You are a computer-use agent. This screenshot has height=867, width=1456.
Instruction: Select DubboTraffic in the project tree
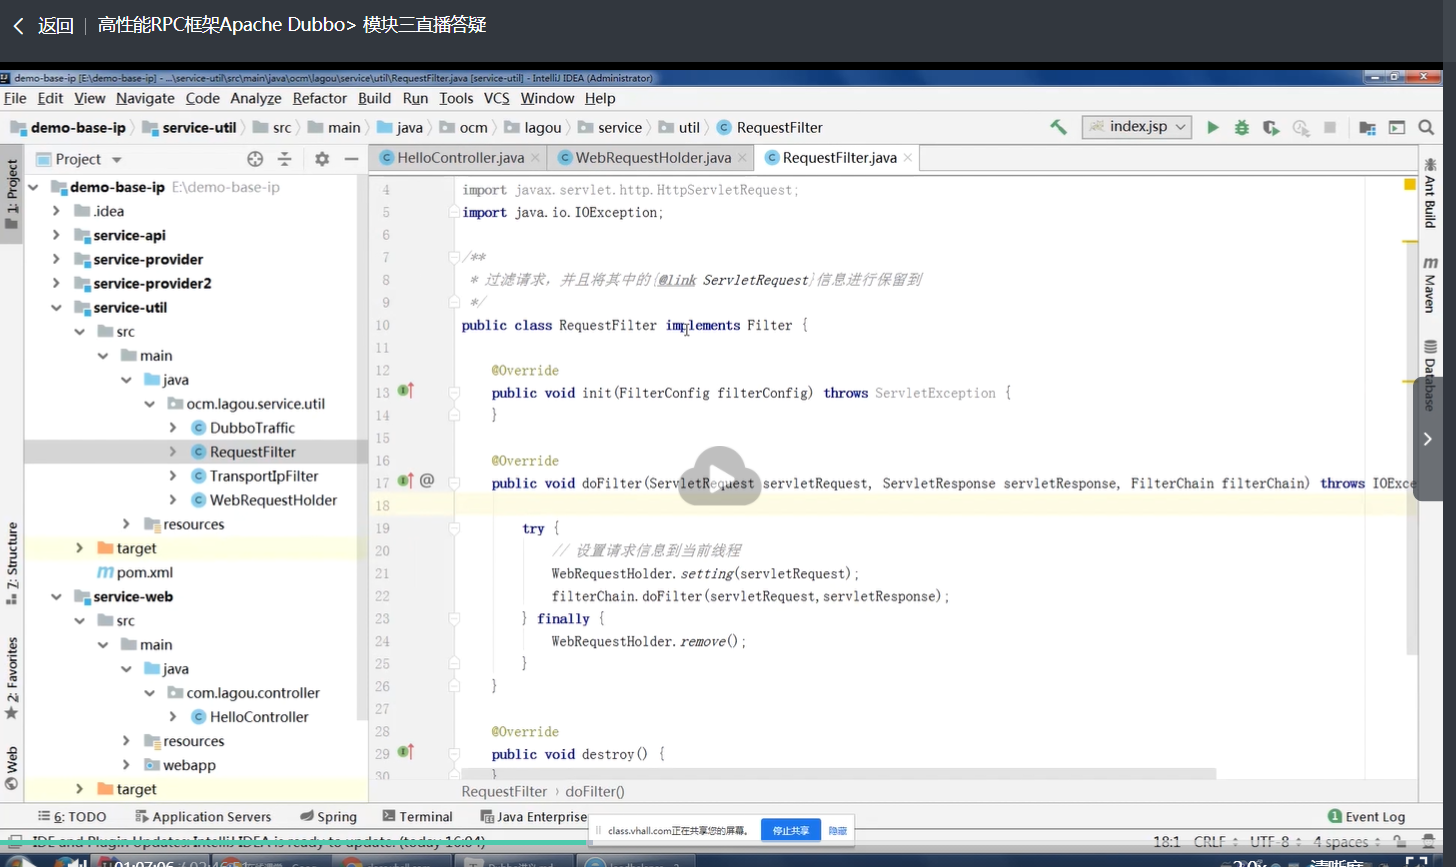(252, 428)
